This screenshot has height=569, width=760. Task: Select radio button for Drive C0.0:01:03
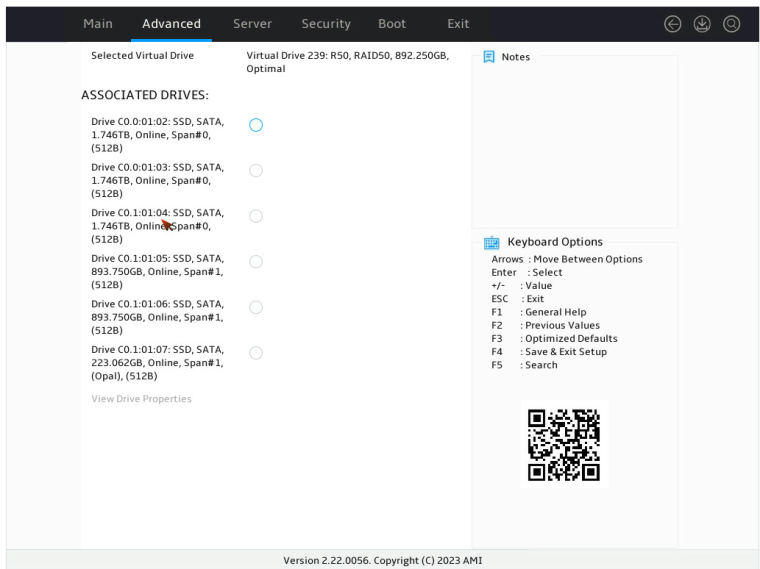[256, 171]
